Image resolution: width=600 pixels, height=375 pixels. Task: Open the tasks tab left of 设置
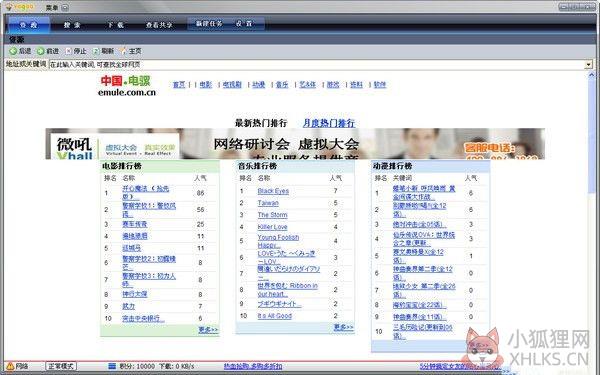coord(209,23)
